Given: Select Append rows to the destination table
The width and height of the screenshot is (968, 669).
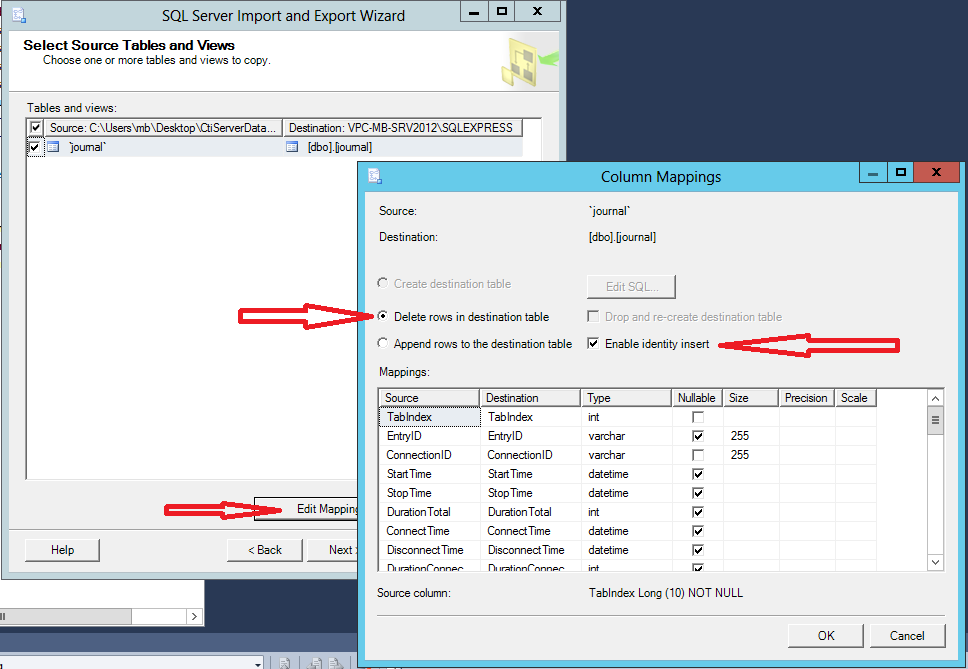Looking at the screenshot, I should click(x=384, y=344).
